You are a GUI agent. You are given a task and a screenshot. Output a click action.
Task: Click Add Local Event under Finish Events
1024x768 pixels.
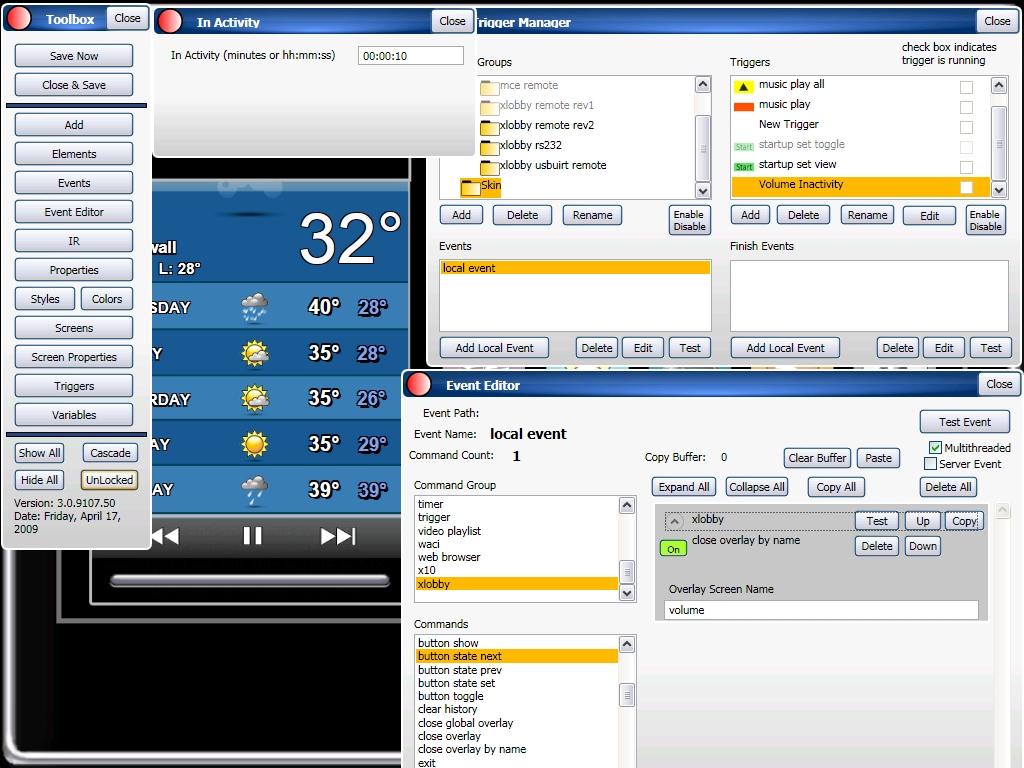coord(785,348)
